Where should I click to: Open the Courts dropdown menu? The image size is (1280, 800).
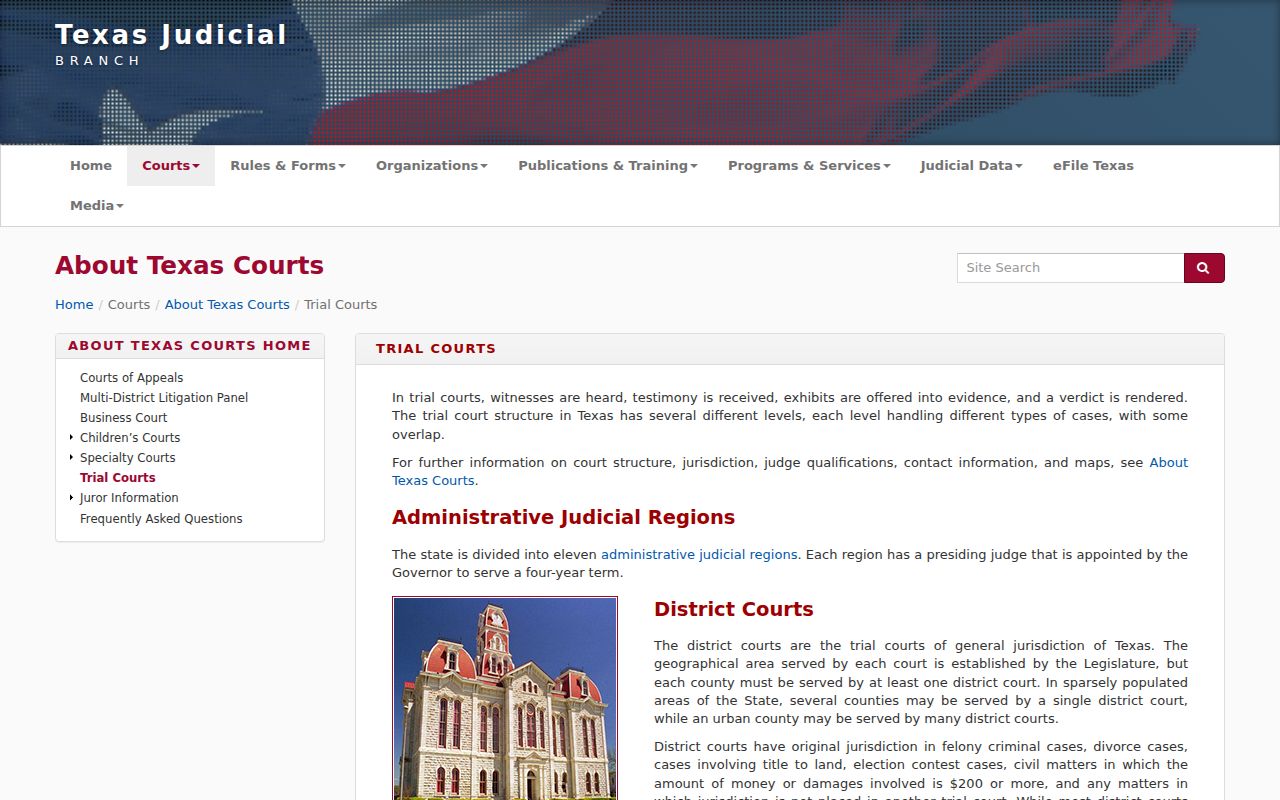[x=171, y=166]
